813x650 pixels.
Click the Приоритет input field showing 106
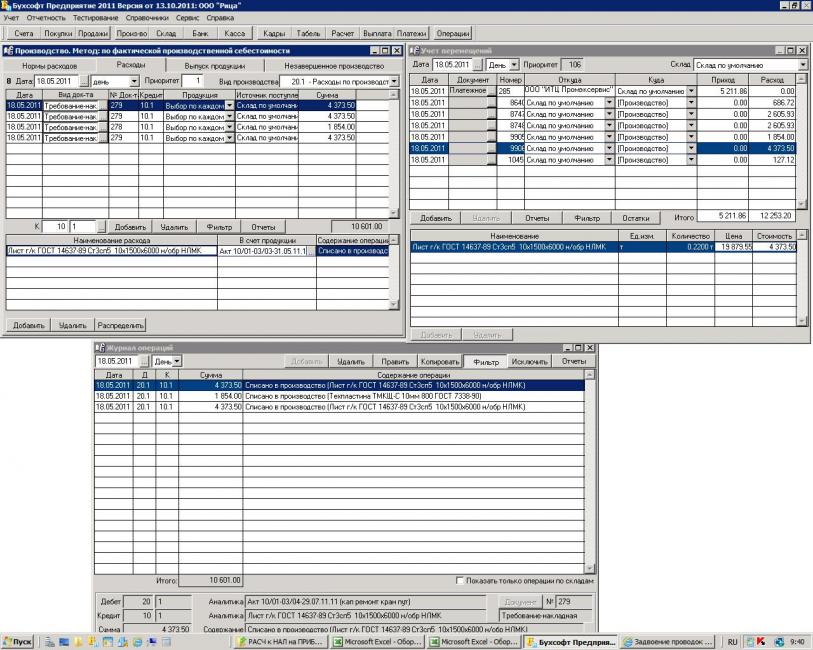tap(574, 65)
